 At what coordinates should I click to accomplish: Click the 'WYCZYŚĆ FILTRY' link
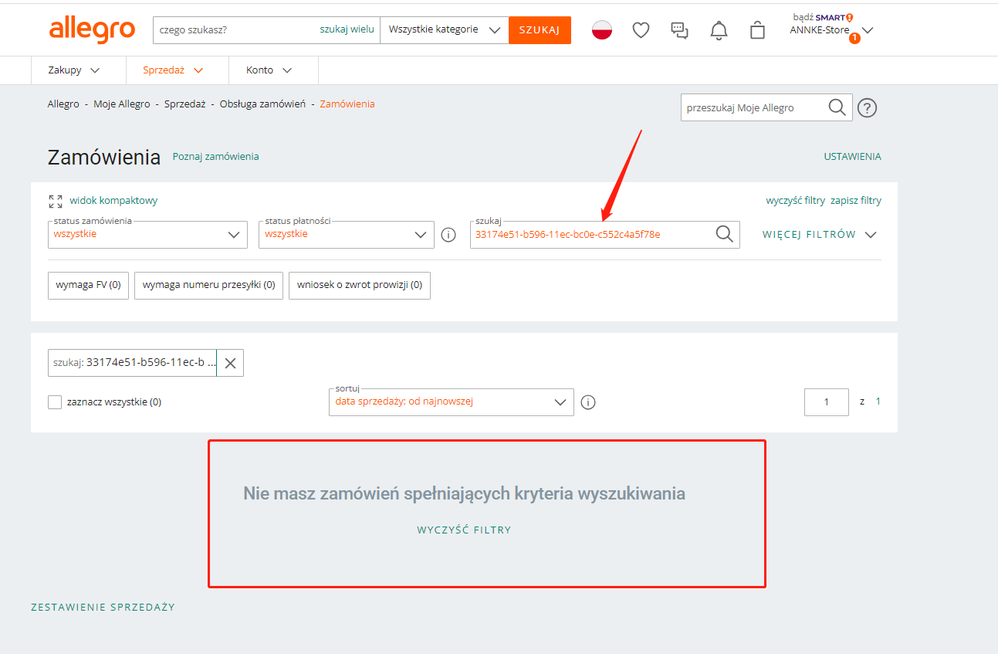[x=464, y=530]
